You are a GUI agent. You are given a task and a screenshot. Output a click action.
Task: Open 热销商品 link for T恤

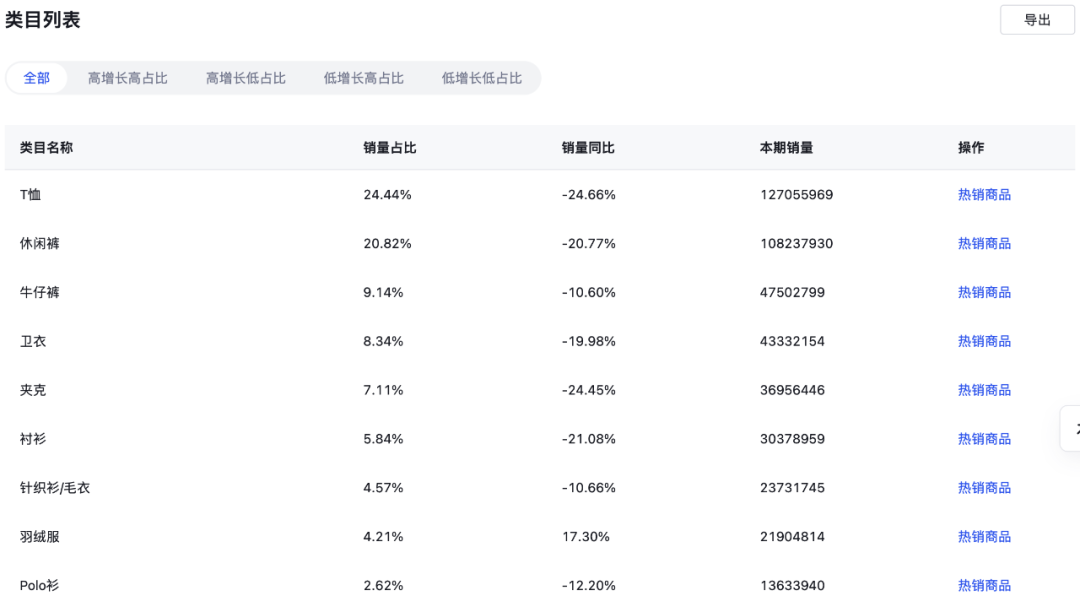(984, 195)
